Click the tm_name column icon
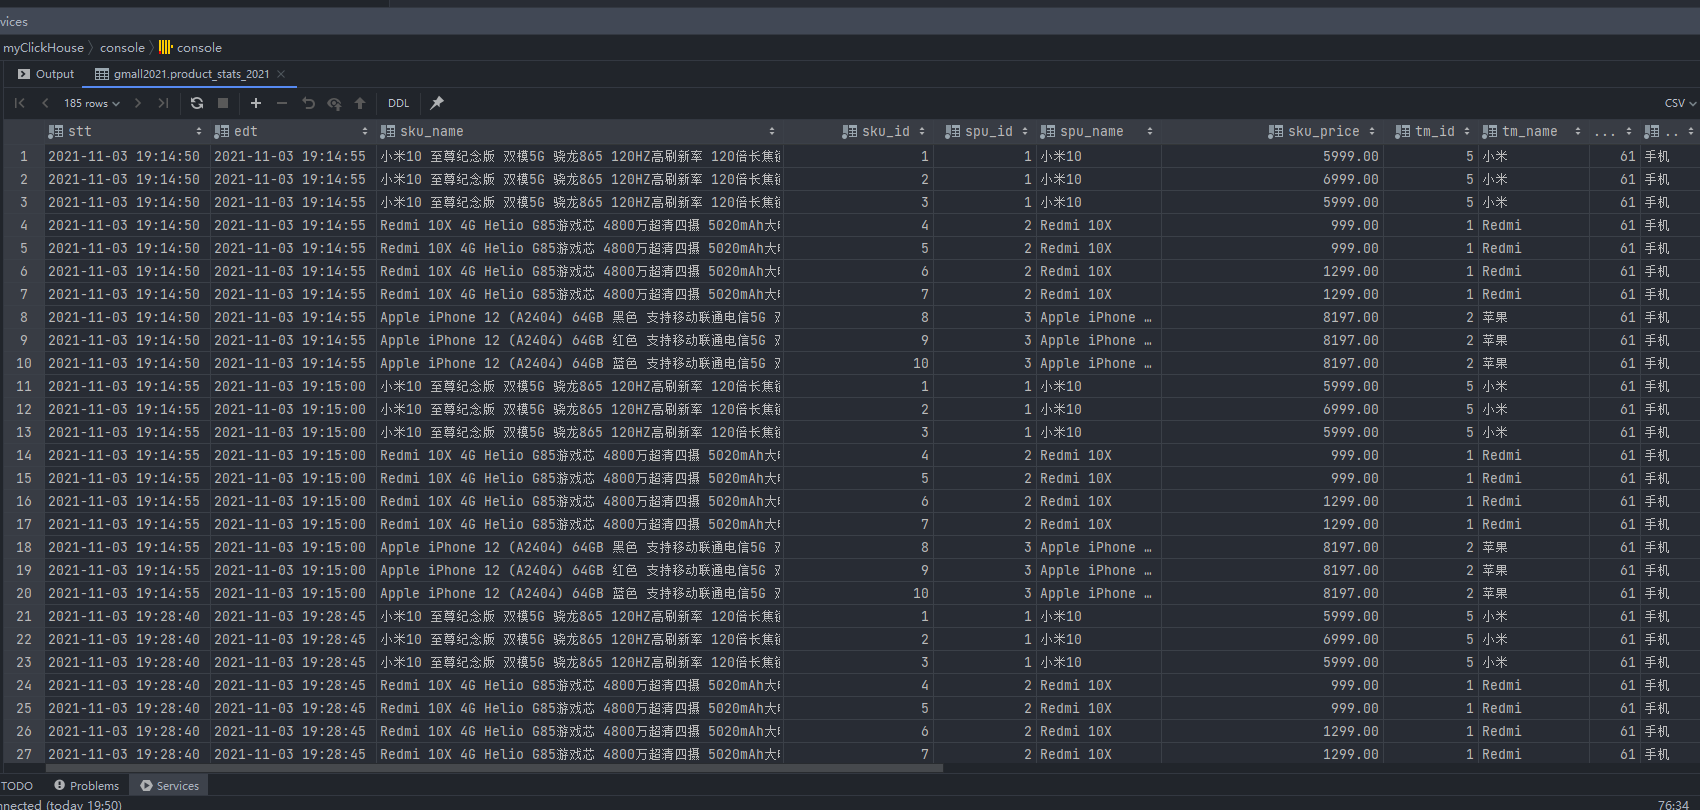 [x=1490, y=131]
